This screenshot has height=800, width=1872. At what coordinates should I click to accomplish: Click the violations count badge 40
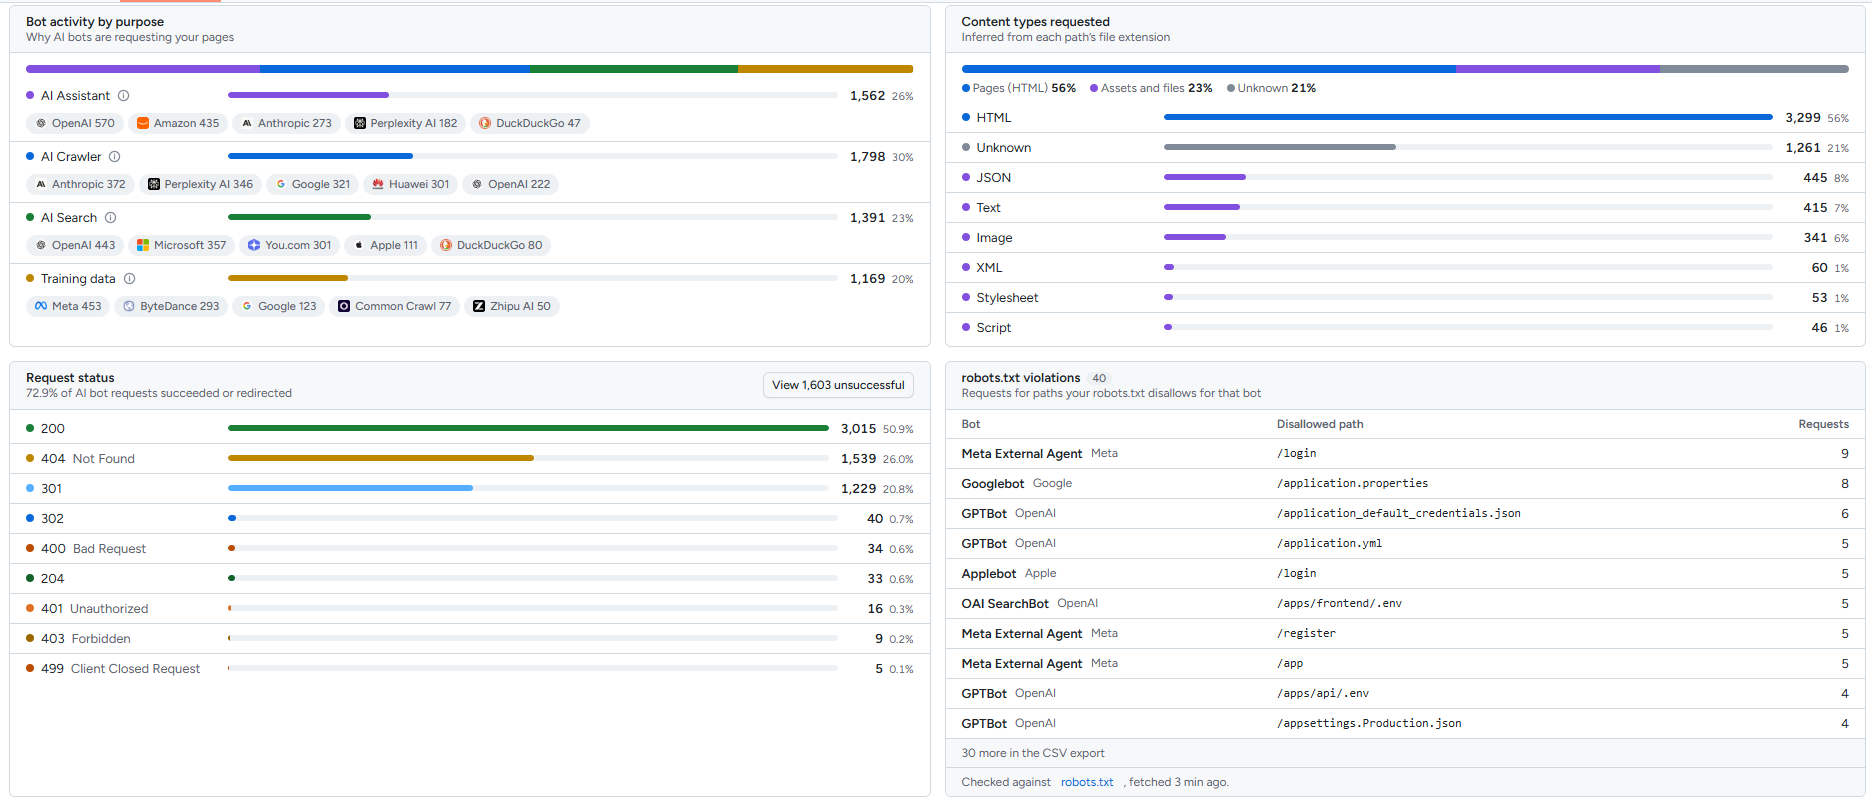point(1099,379)
